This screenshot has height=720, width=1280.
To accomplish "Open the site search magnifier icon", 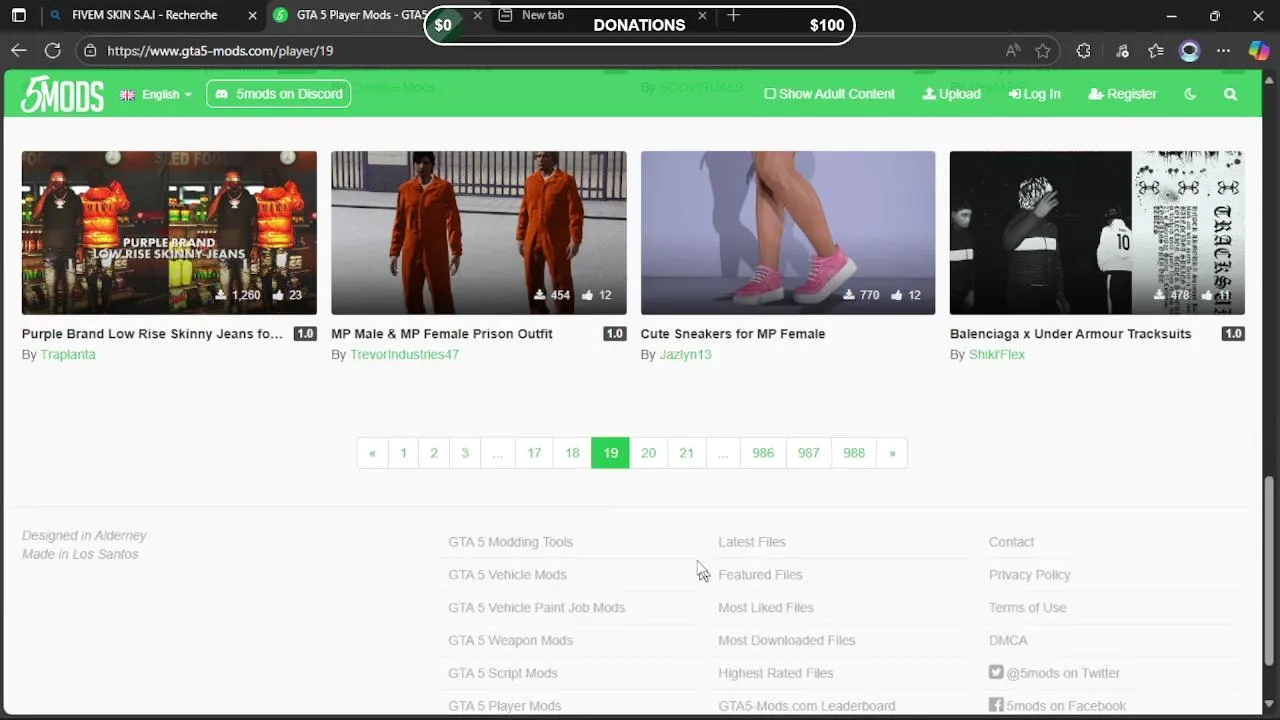I will (x=1231, y=94).
